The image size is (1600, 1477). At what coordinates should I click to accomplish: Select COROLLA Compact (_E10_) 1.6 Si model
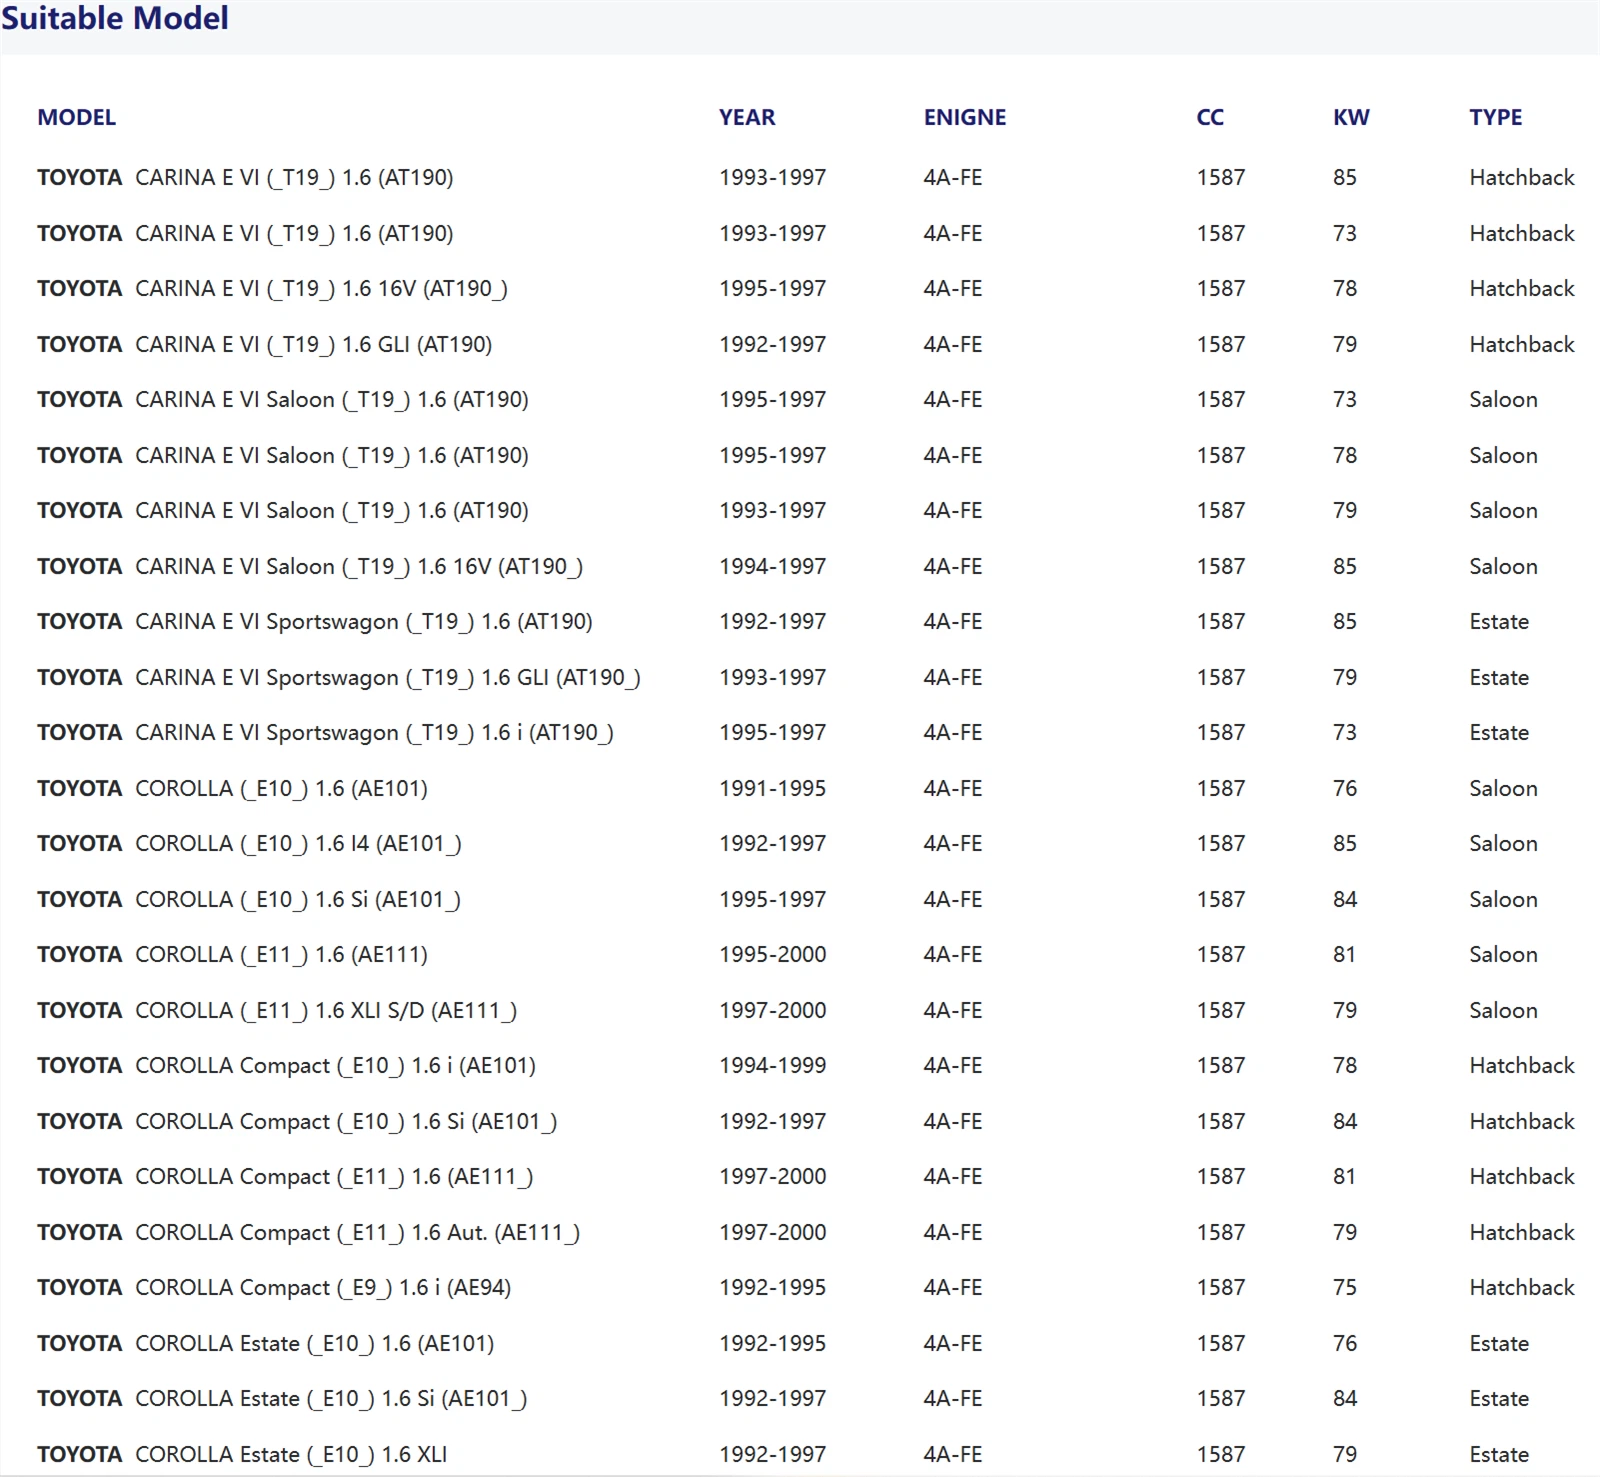[x=297, y=1121]
